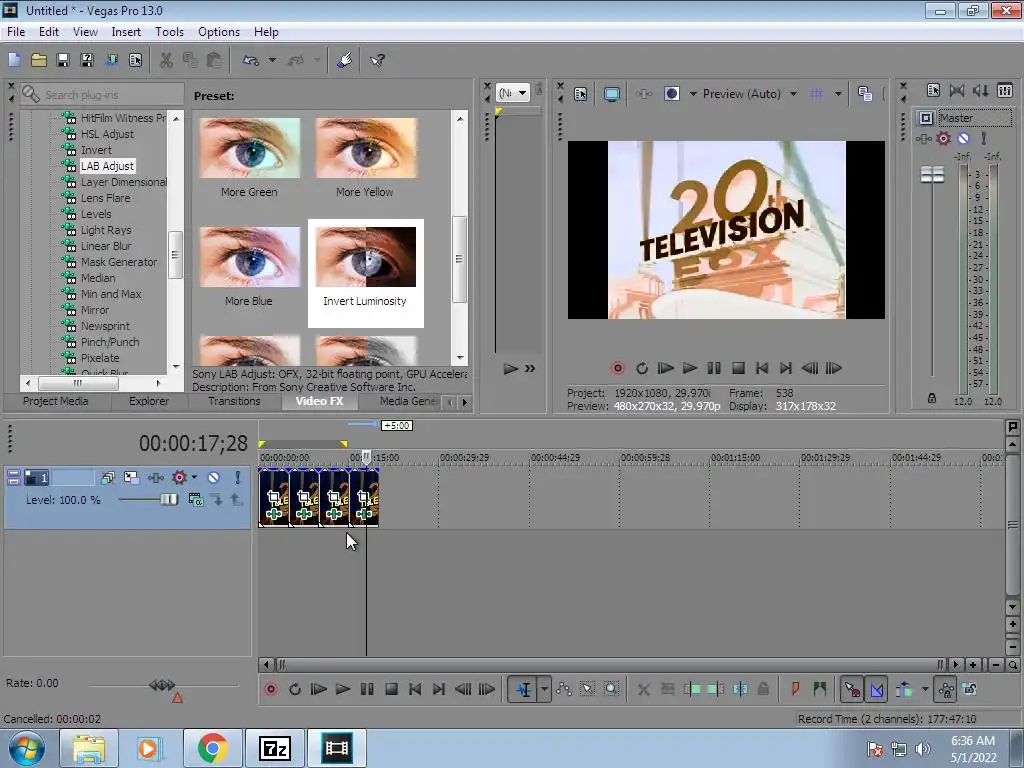This screenshot has width=1024, height=768.
Task: Open the Insert menu
Action: click(x=126, y=32)
